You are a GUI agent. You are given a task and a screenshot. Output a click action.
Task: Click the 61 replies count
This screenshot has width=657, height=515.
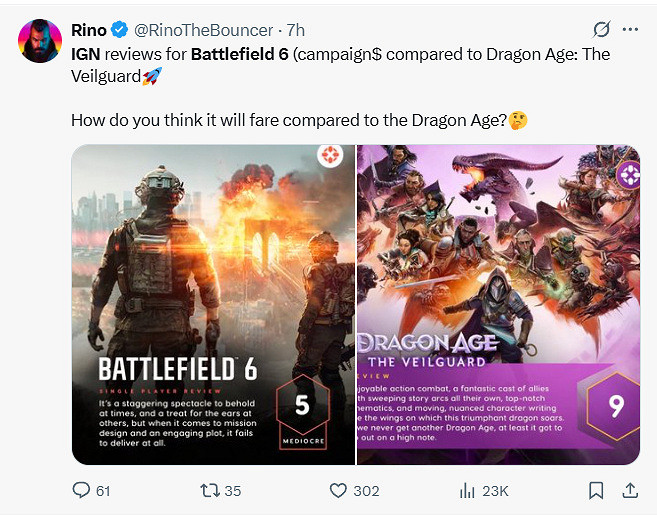103,490
